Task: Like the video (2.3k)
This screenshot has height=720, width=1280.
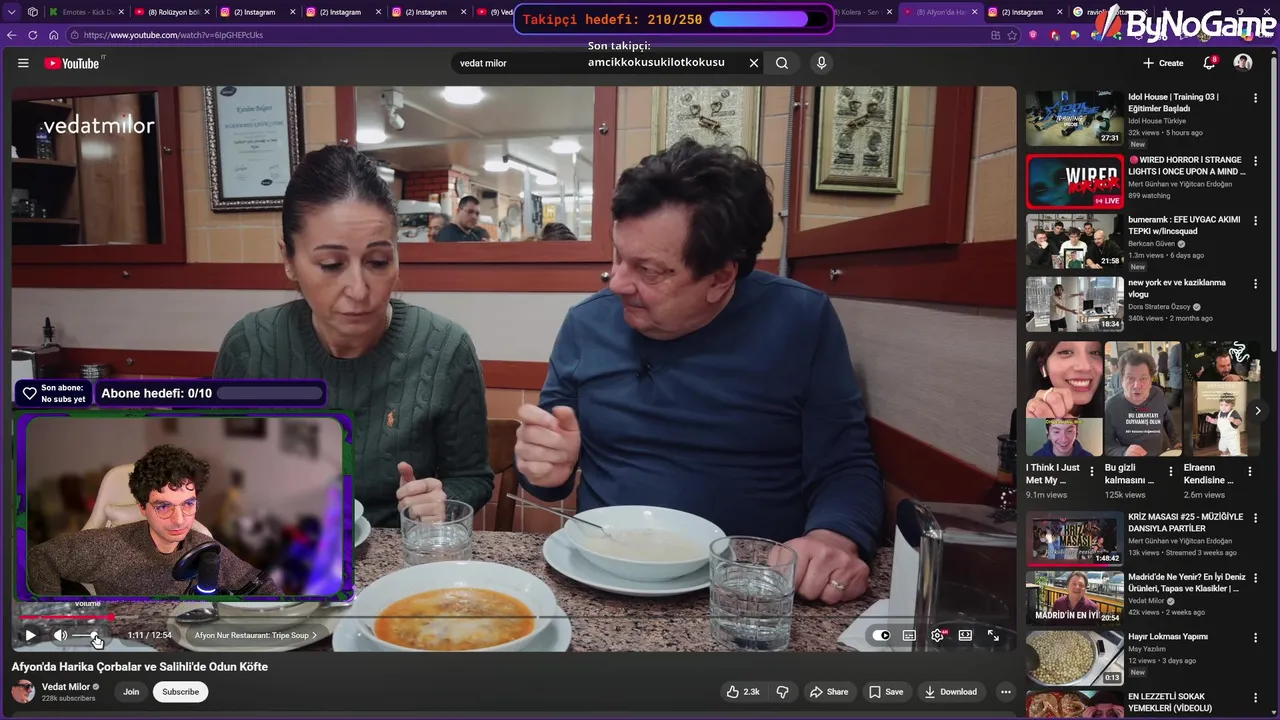Action: coord(743,692)
